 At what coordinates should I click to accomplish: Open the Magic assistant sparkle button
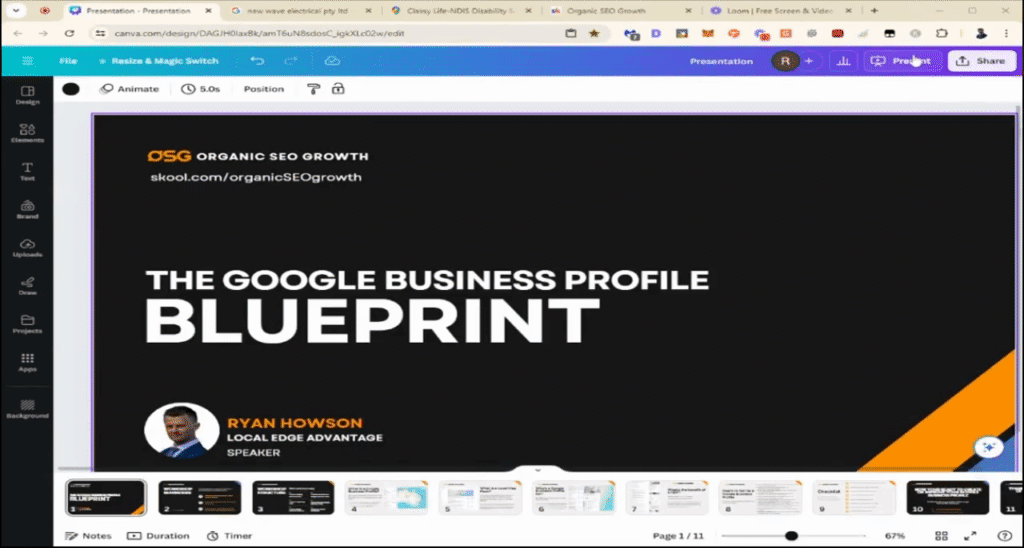point(989,447)
